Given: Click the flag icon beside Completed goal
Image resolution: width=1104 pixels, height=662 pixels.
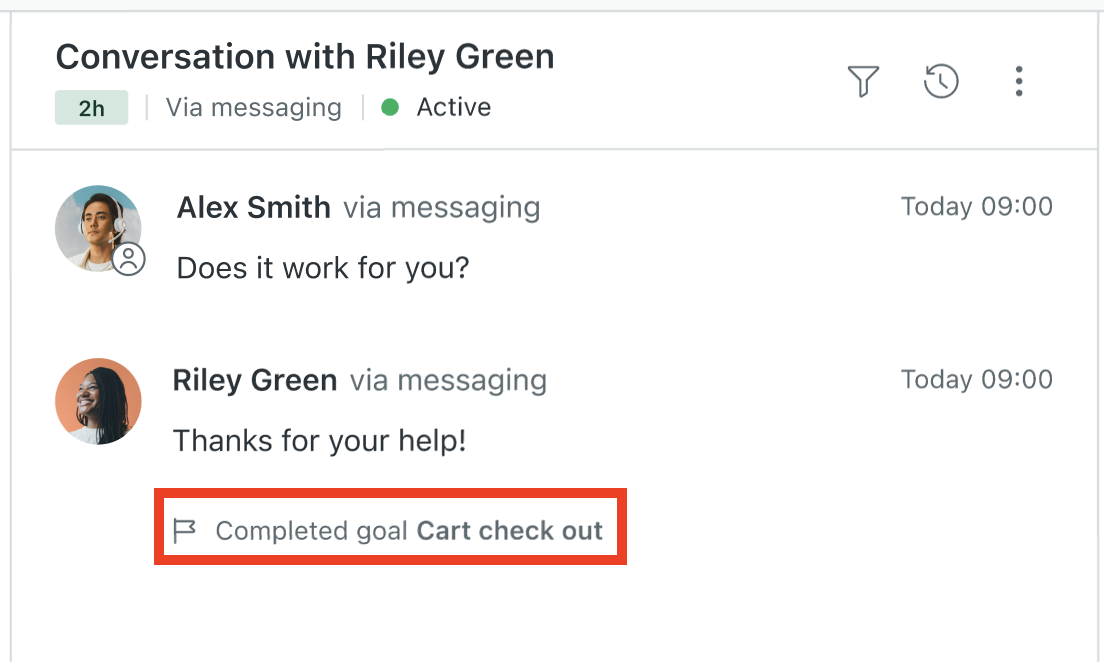Looking at the screenshot, I should pyautogui.click(x=185, y=530).
